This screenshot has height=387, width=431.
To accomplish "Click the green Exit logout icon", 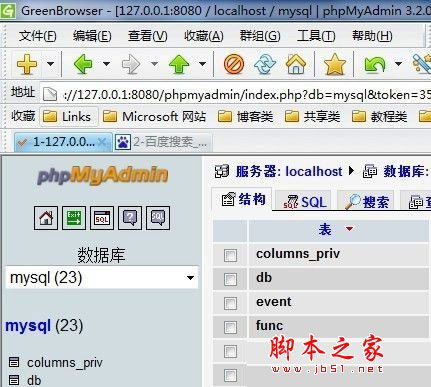I will (74, 218).
